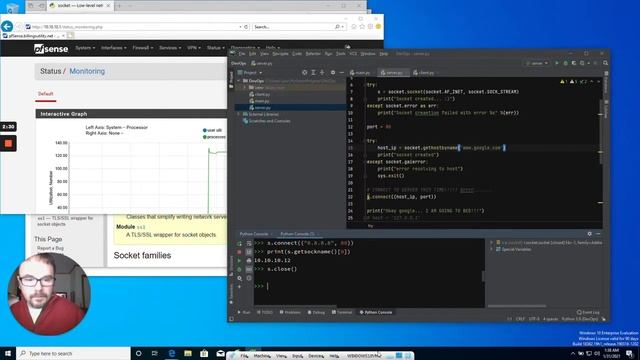
Task: Collapse the DevOps root folder in project tree
Action: 239,81
